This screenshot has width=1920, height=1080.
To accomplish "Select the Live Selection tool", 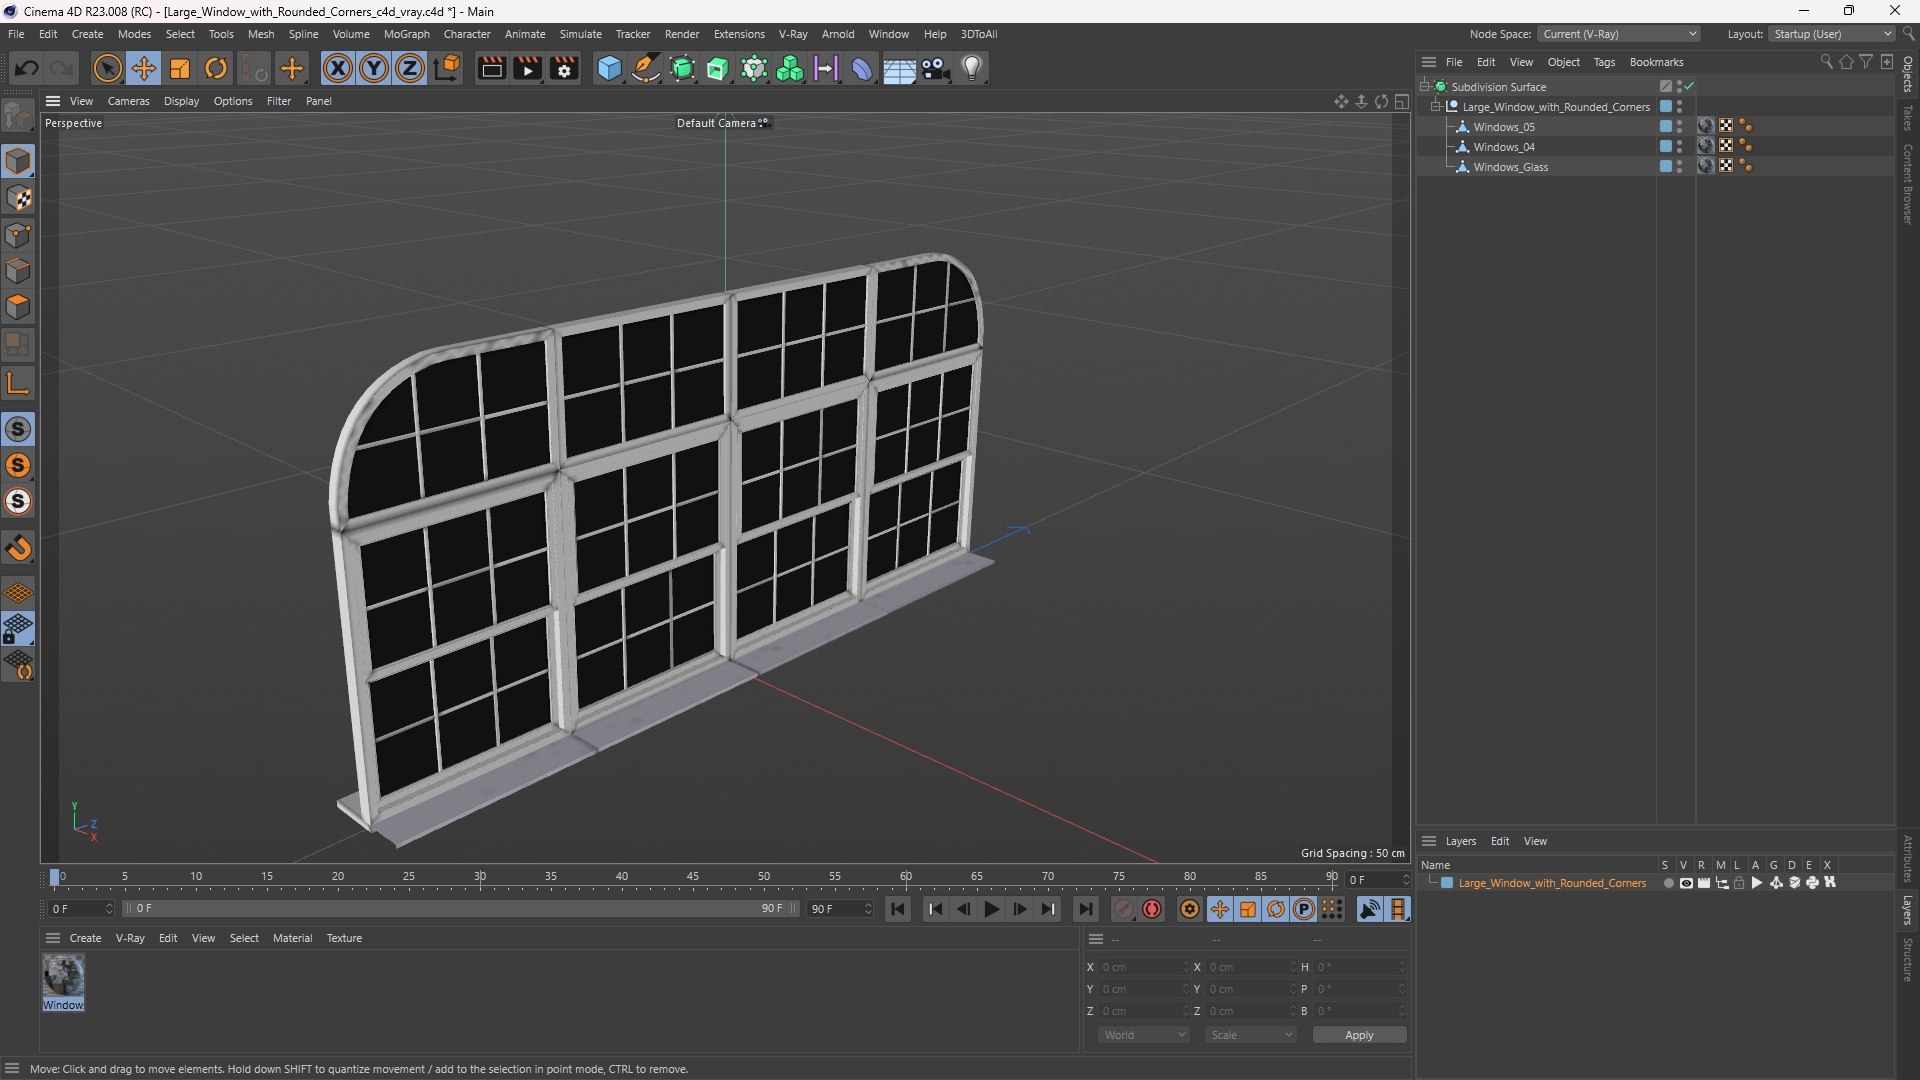I will click(x=107, y=68).
